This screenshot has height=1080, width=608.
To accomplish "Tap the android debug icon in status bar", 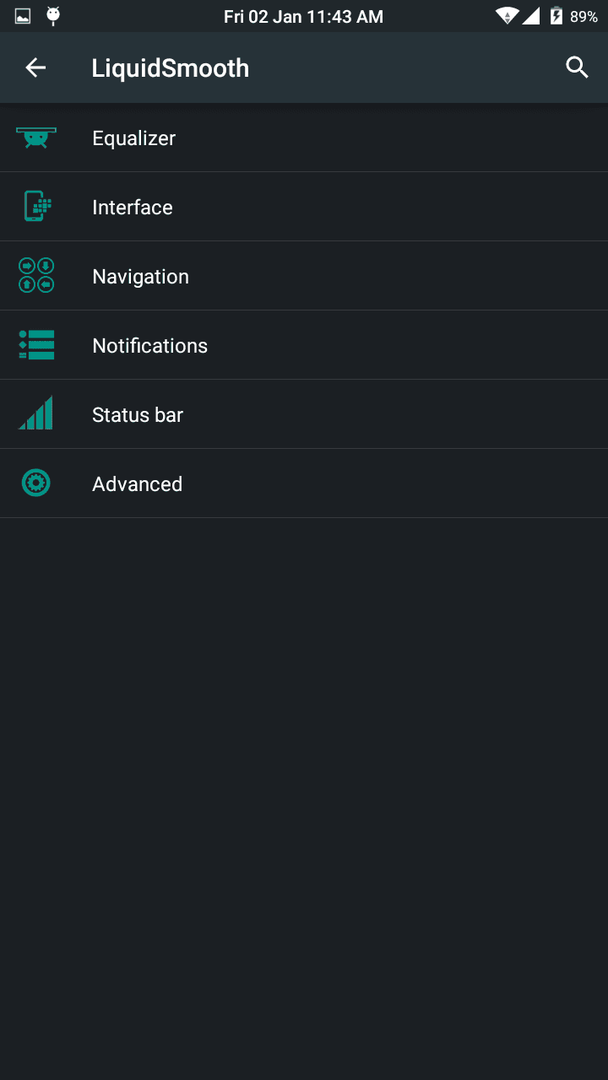I will (53, 16).
